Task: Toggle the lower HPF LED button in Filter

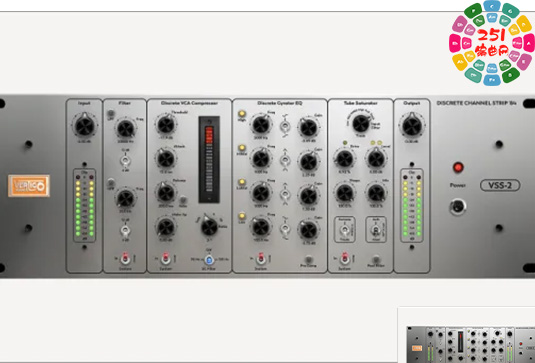Action: (x=111, y=182)
